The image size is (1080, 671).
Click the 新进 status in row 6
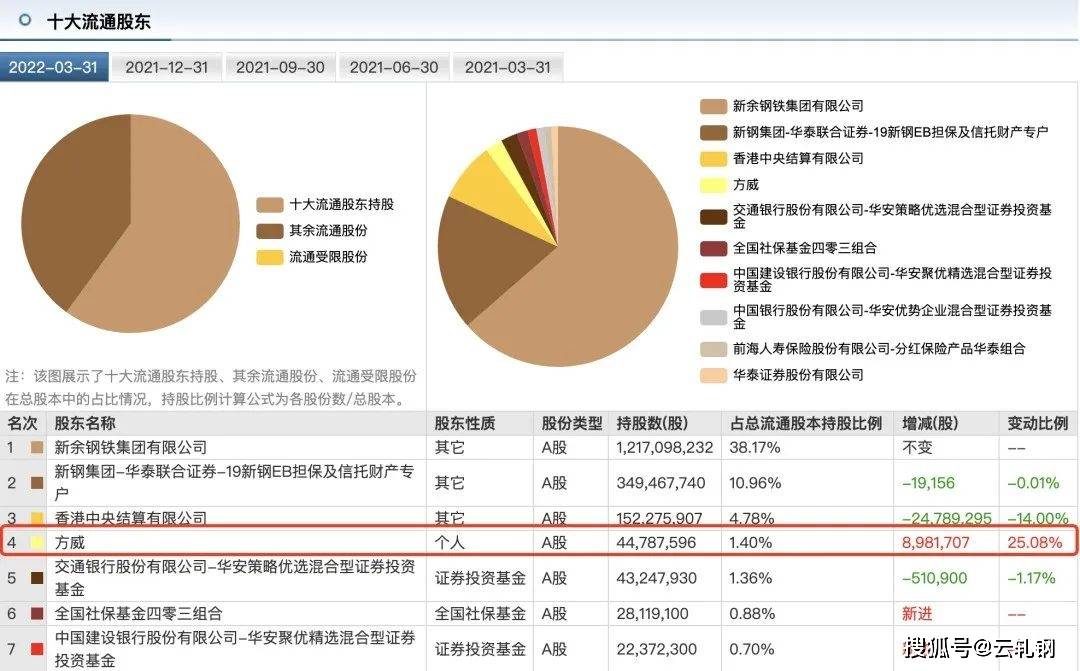[917, 613]
